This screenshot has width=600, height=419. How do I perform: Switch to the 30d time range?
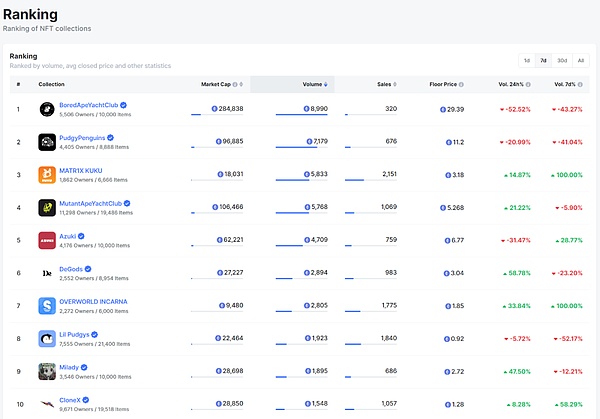[x=562, y=61]
